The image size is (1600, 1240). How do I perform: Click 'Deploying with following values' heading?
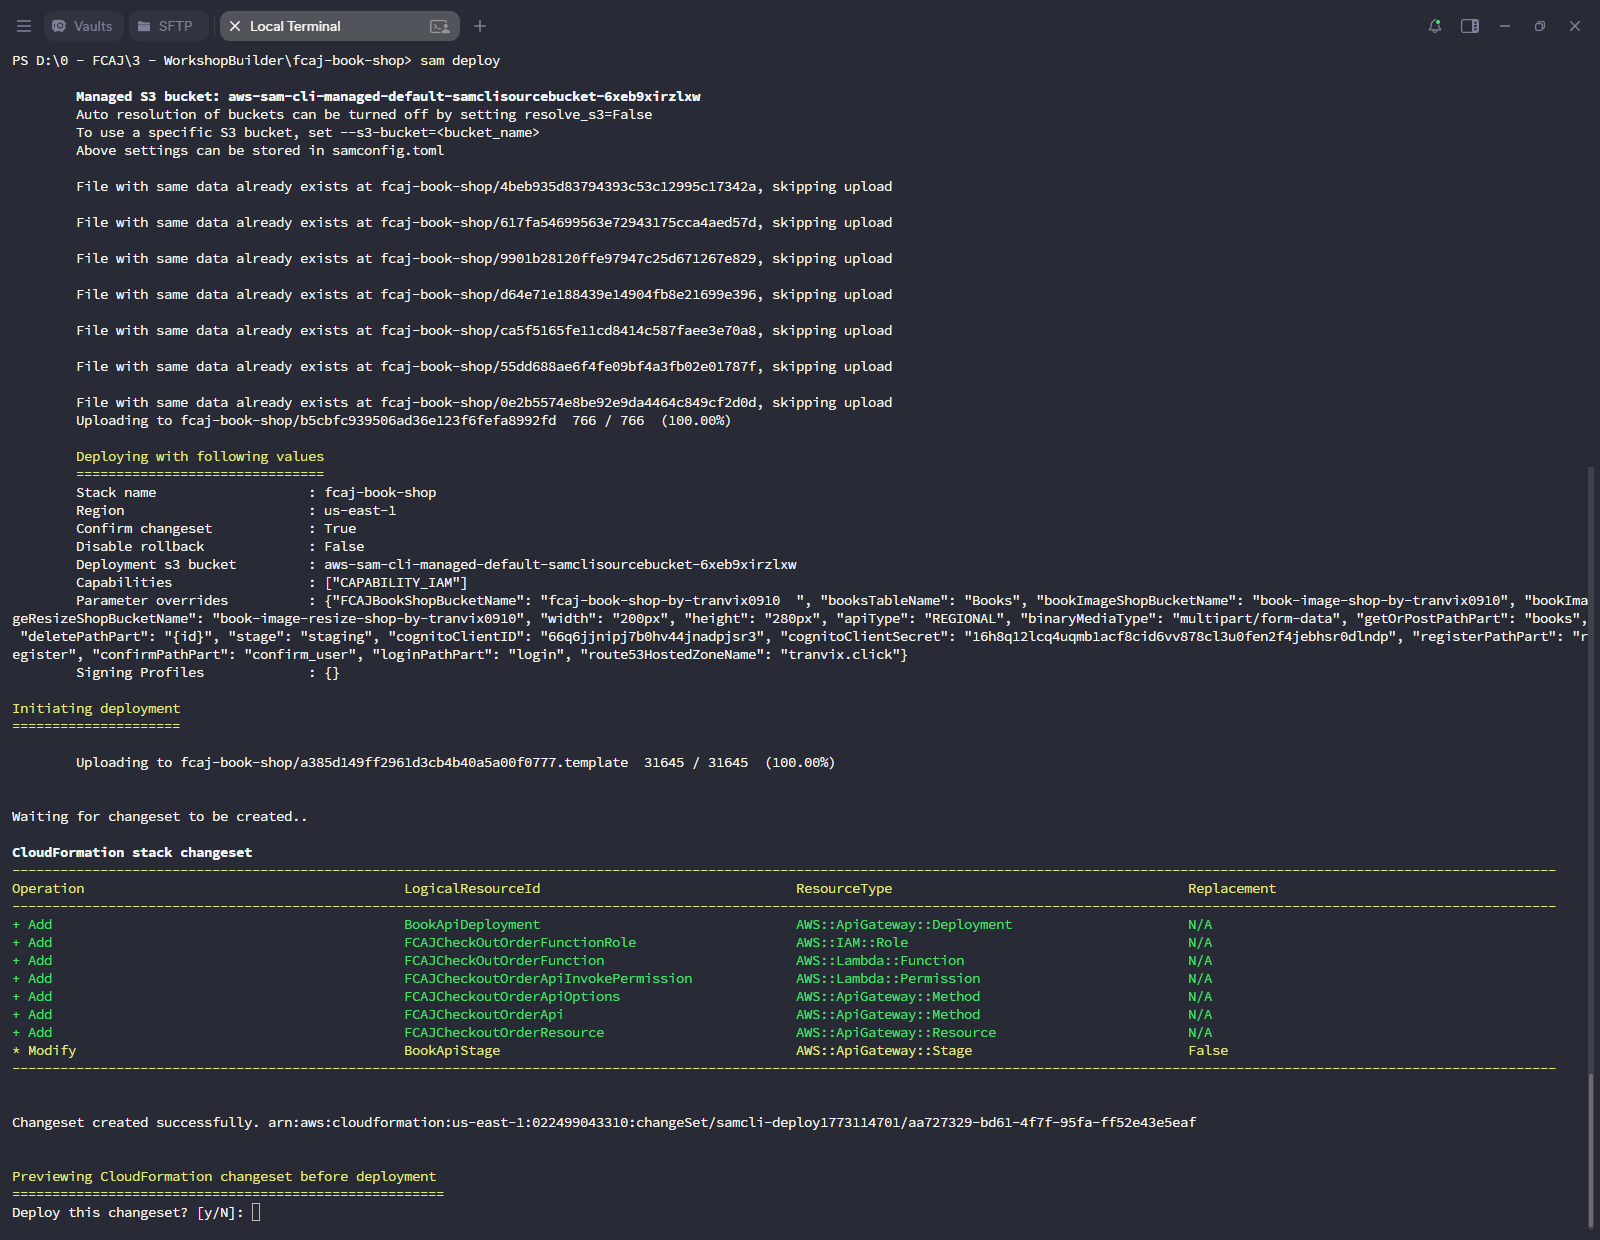pos(200,457)
